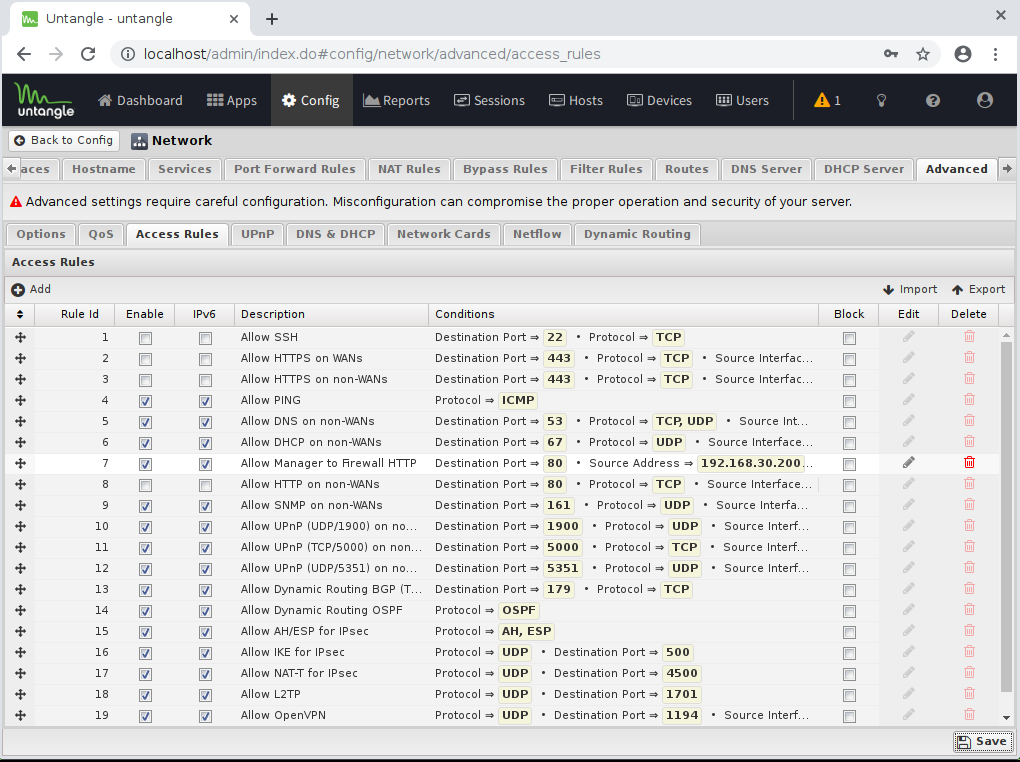Click the saved passwords key icon
Image resolution: width=1020 pixels, height=762 pixels.
891,54
